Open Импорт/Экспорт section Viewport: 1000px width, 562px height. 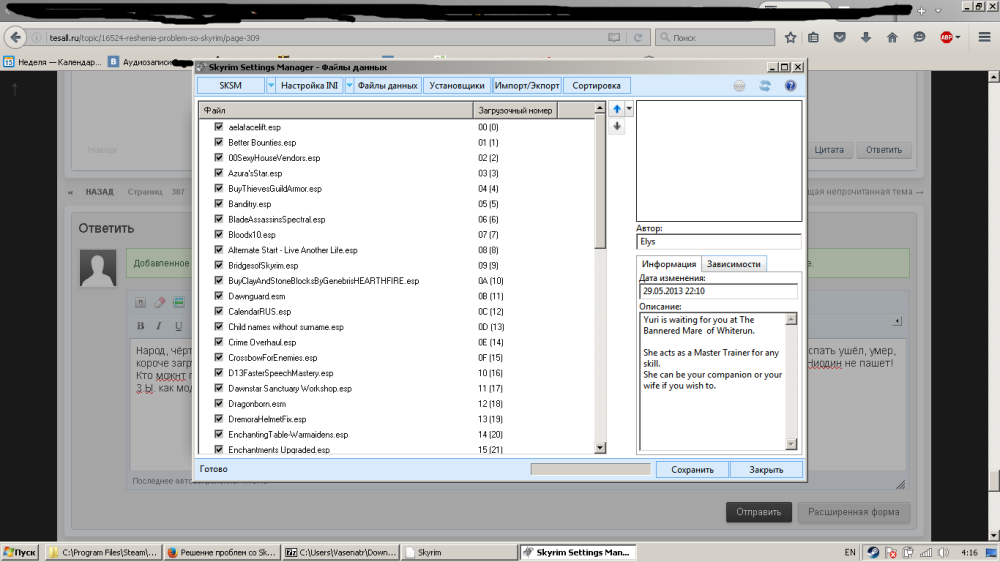pyautogui.click(x=527, y=85)
